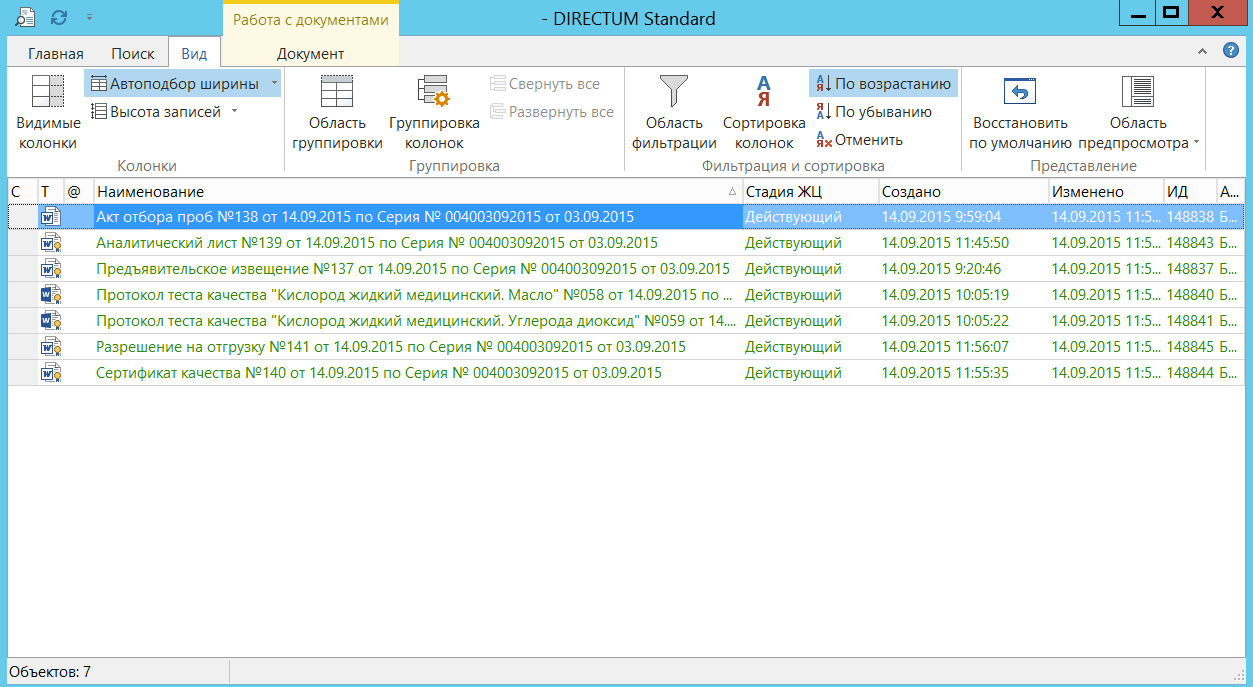Open the Документ ribbon tab
The image size is (1253, 687).
[x=310, y=54]
